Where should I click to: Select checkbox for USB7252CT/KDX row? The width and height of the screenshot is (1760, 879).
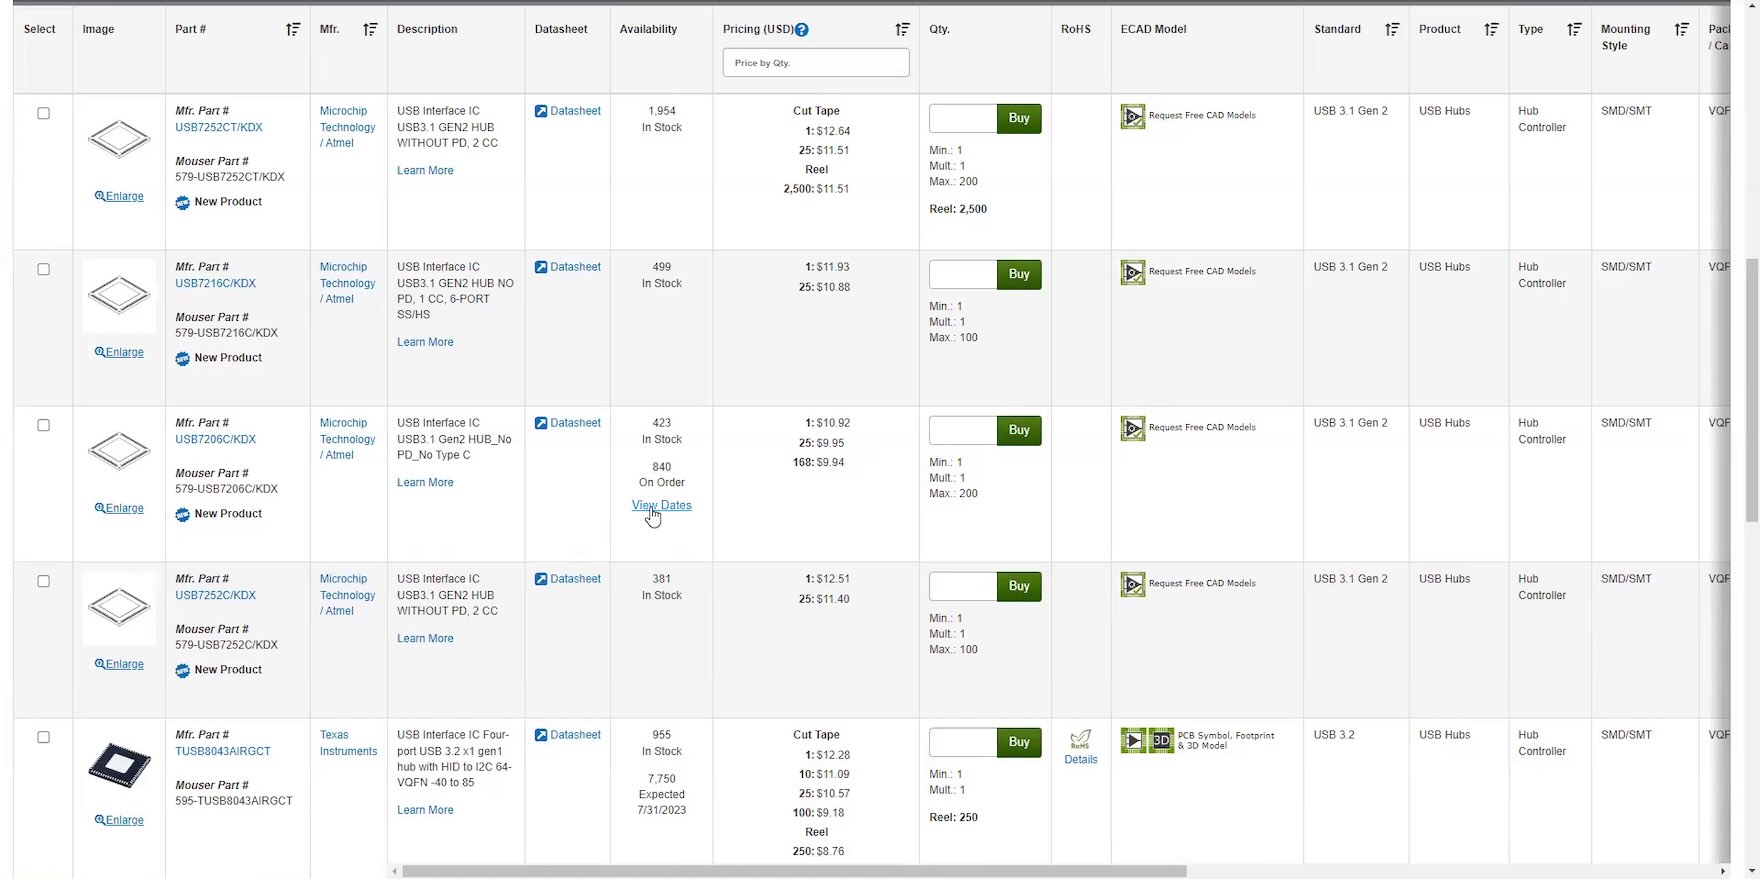(43, 113)
